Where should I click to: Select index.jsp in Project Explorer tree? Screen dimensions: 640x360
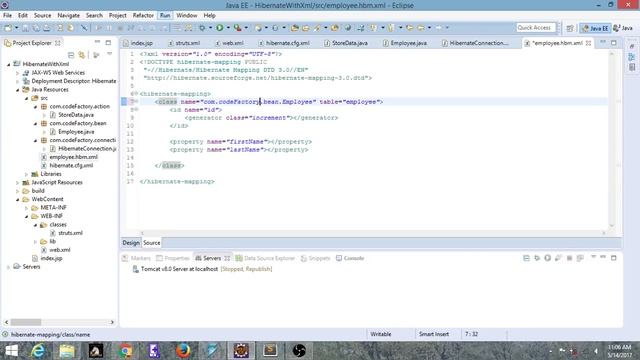tap(51, 258)
